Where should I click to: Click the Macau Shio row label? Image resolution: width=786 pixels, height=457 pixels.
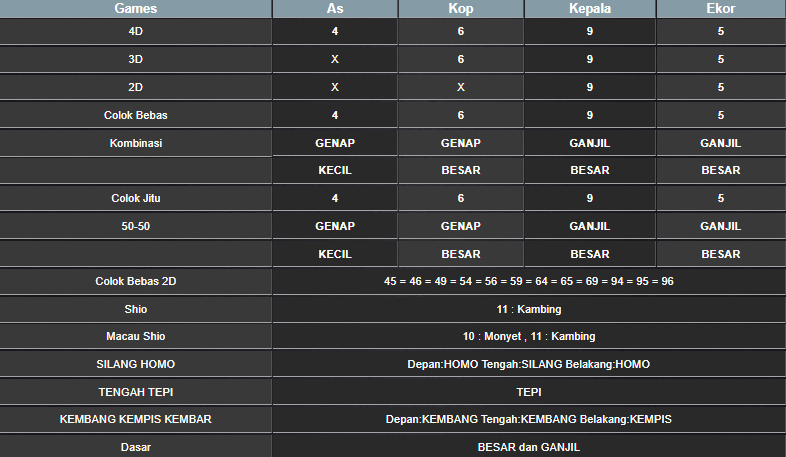coord(135,337)
